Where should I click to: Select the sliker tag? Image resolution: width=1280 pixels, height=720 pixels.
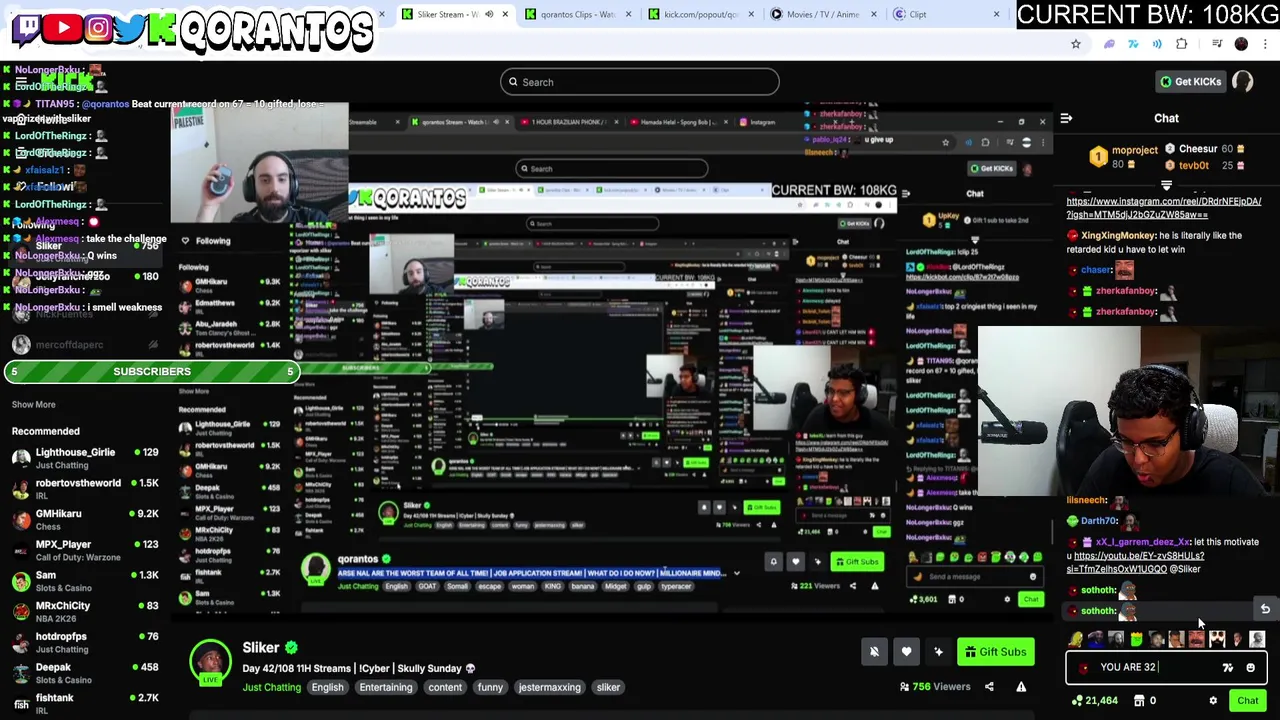tap(608, 688)
